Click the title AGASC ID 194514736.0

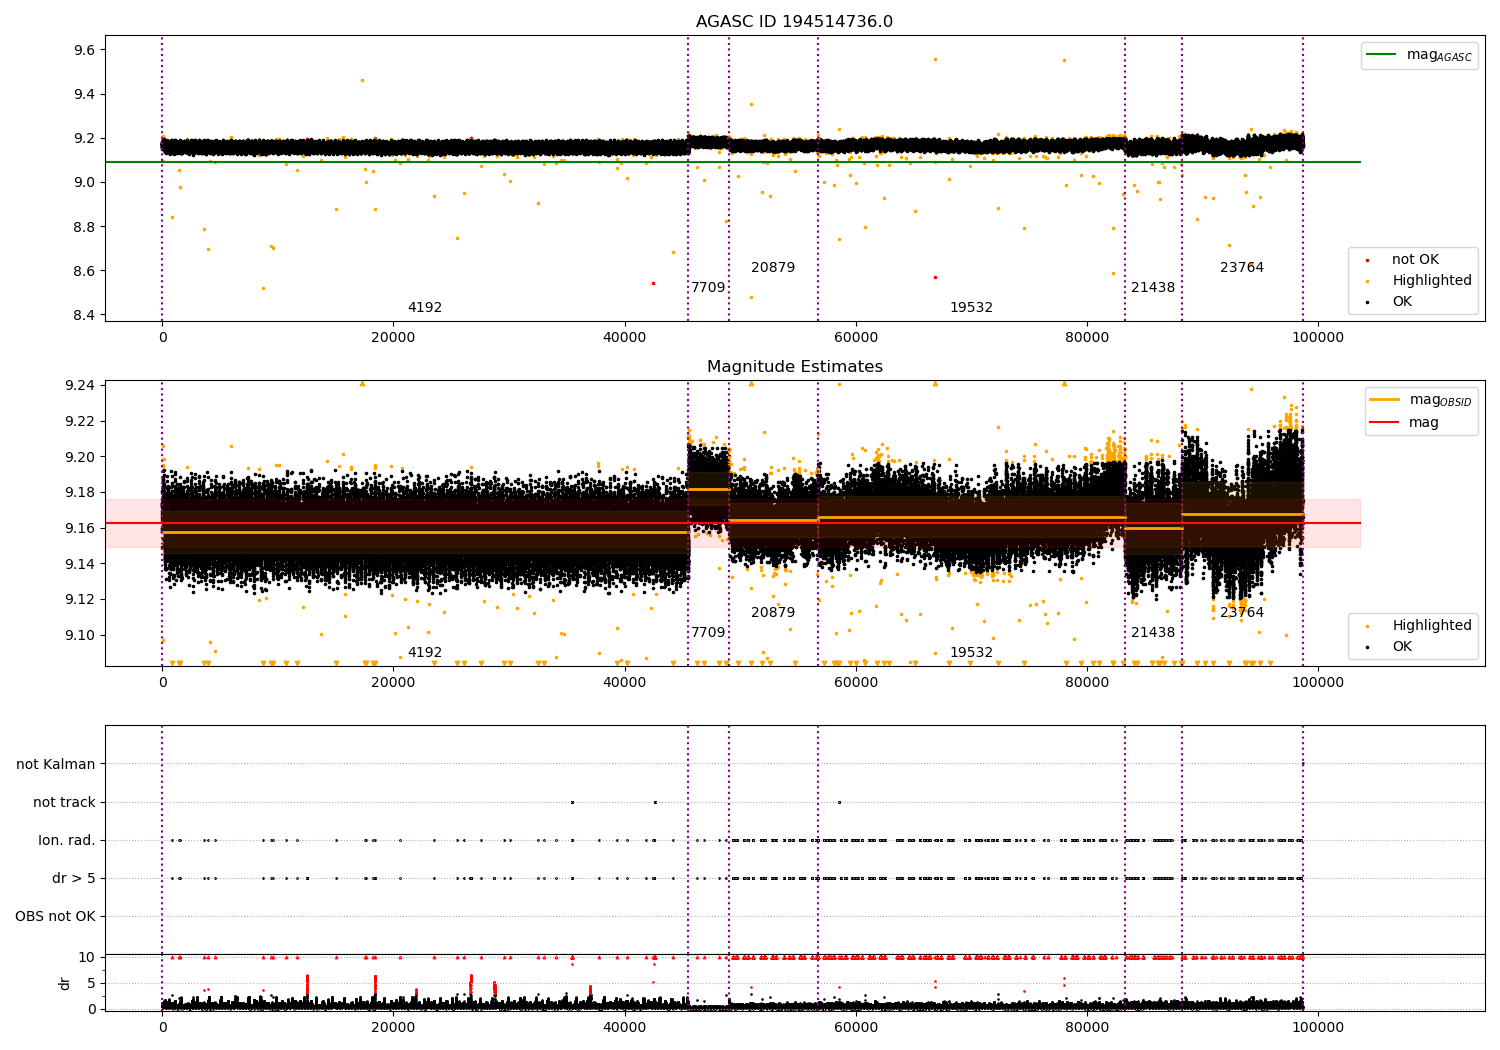[794, 22]
